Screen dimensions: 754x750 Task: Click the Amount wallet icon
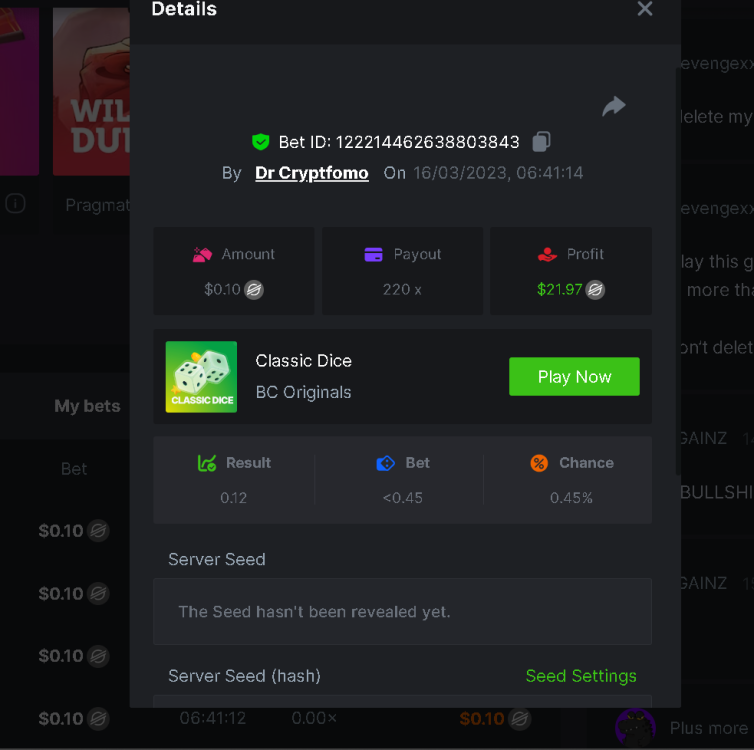point(202,255)
